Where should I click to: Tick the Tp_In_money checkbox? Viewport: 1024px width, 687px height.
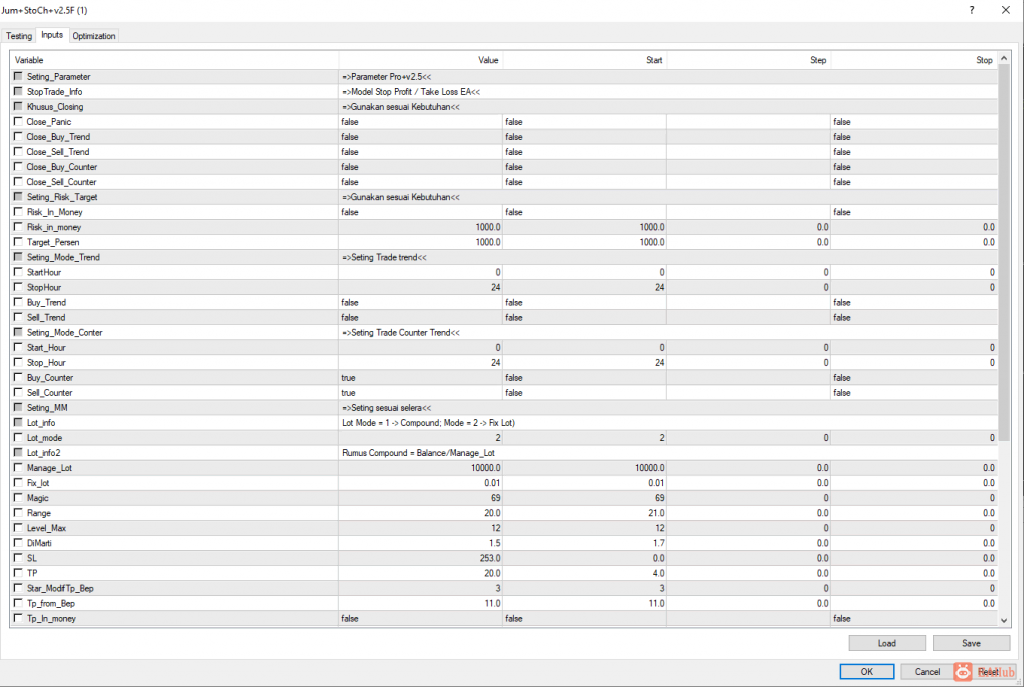pos(18,618)
